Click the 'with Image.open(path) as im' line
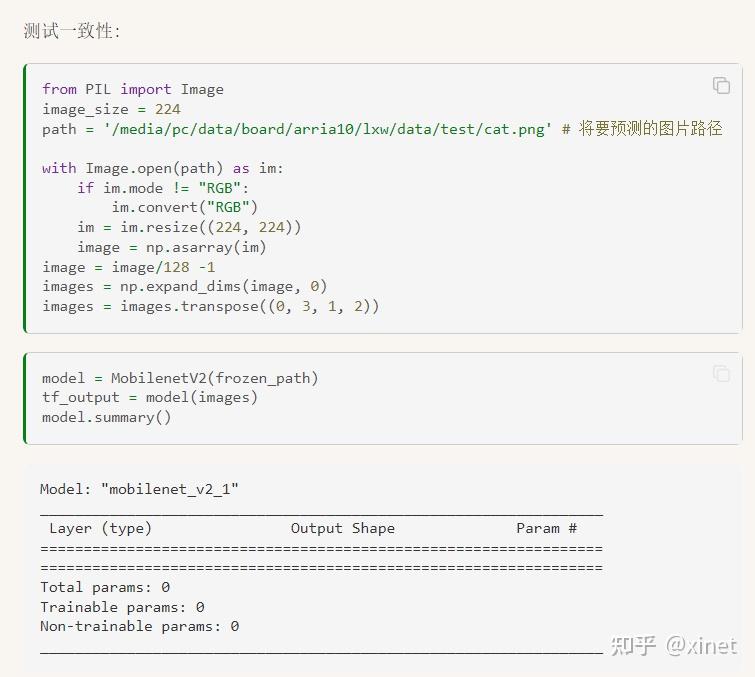The image size is (755, 677). click(x=163, y=168)
